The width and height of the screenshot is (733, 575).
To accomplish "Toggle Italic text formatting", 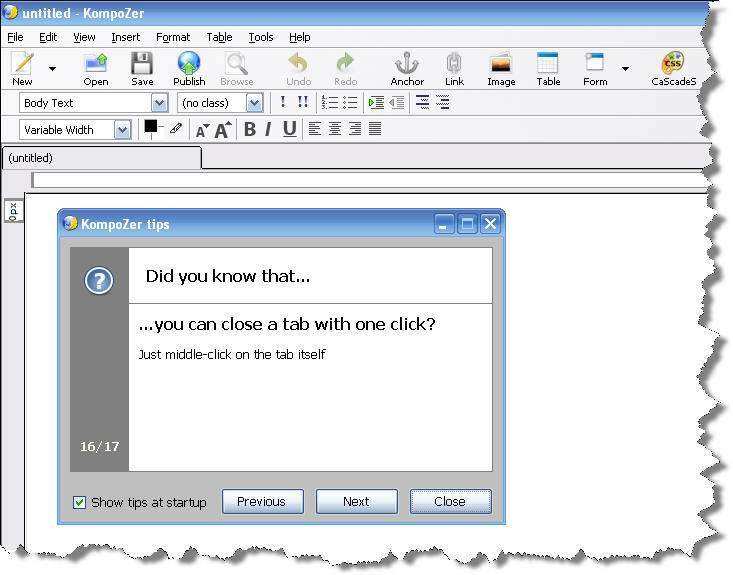I will (x=268, y=129).
